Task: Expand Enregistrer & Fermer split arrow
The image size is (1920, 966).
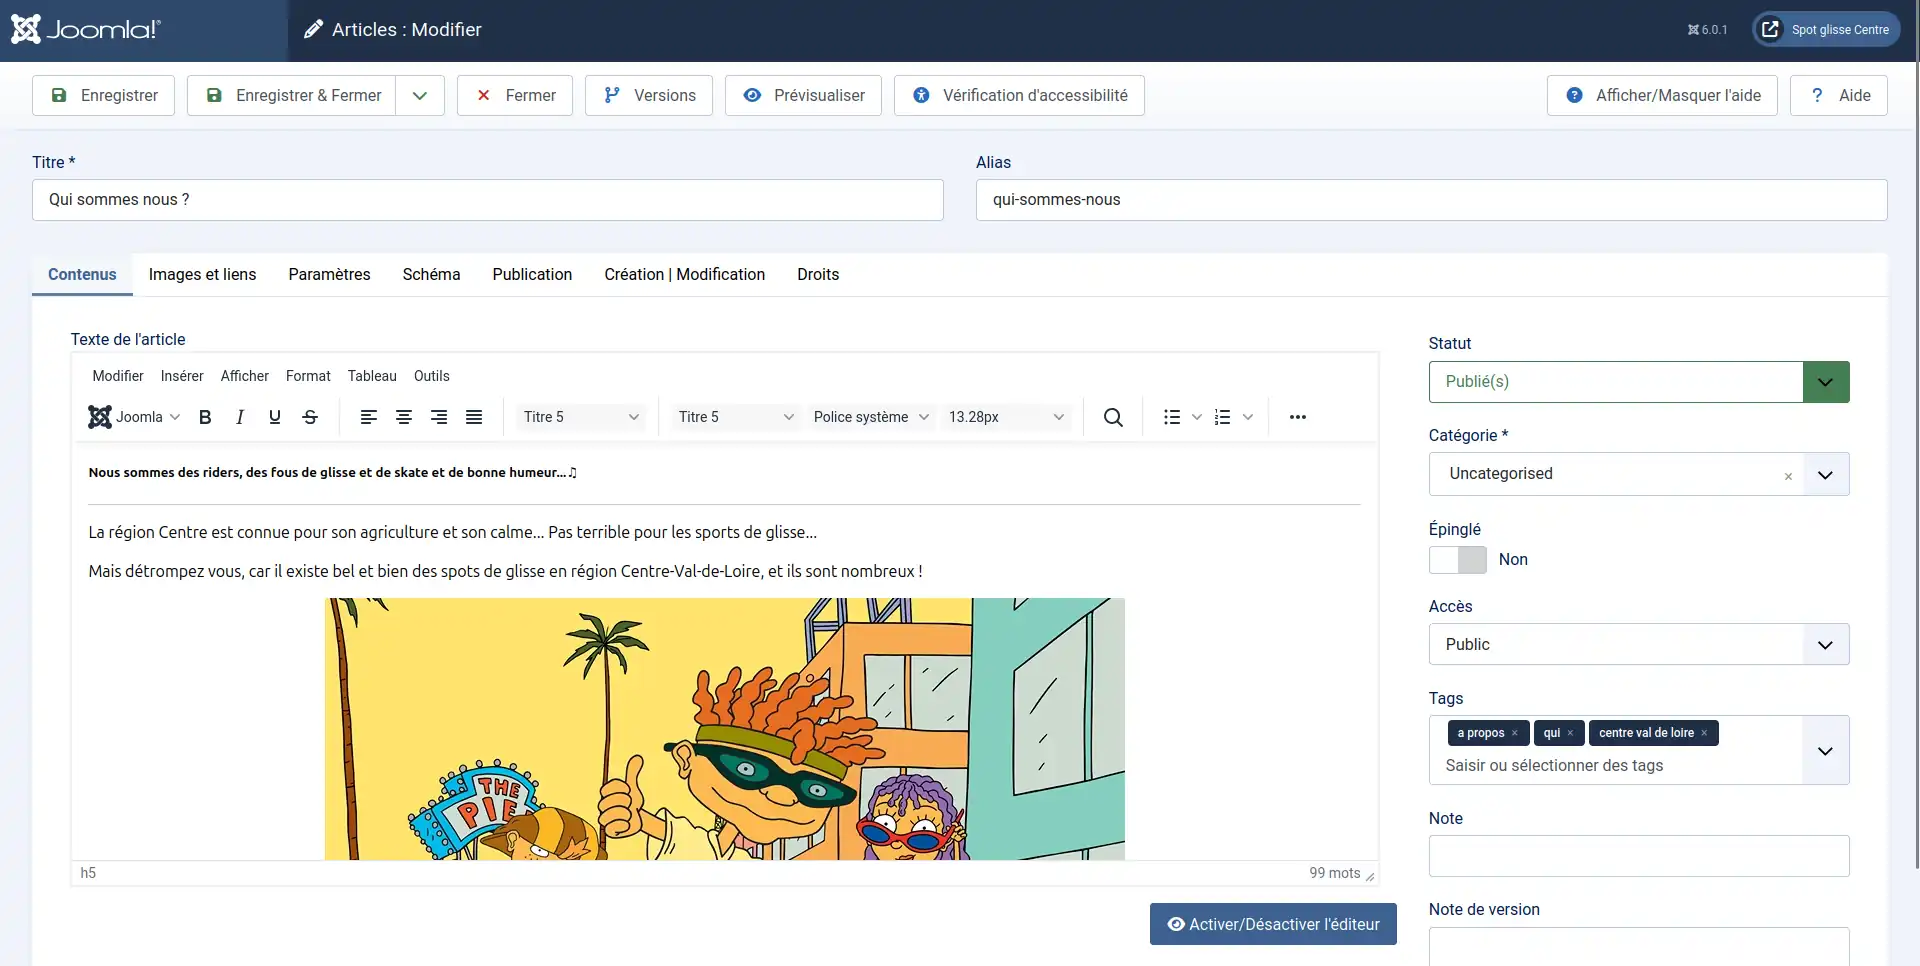Action: pyautogui.click(x=420, y=96)
